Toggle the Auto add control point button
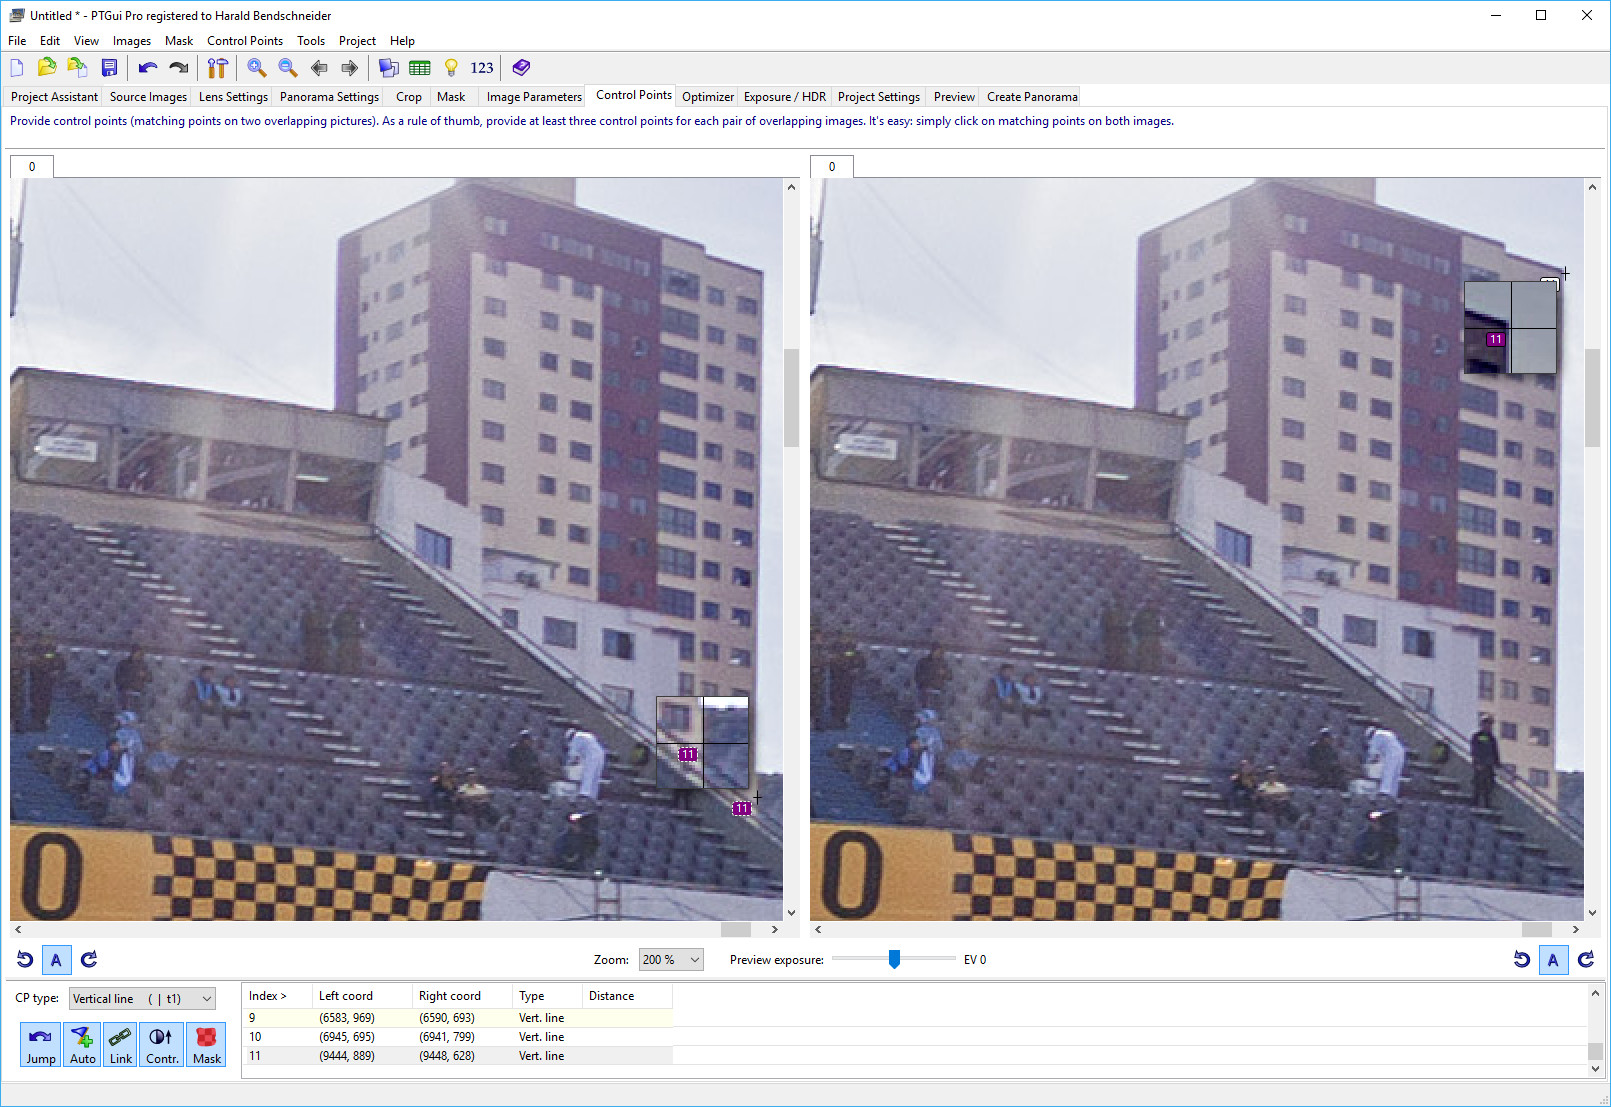This screenshot has height=1107, width=1611. pyautogui.click(x=83, y=1044)
